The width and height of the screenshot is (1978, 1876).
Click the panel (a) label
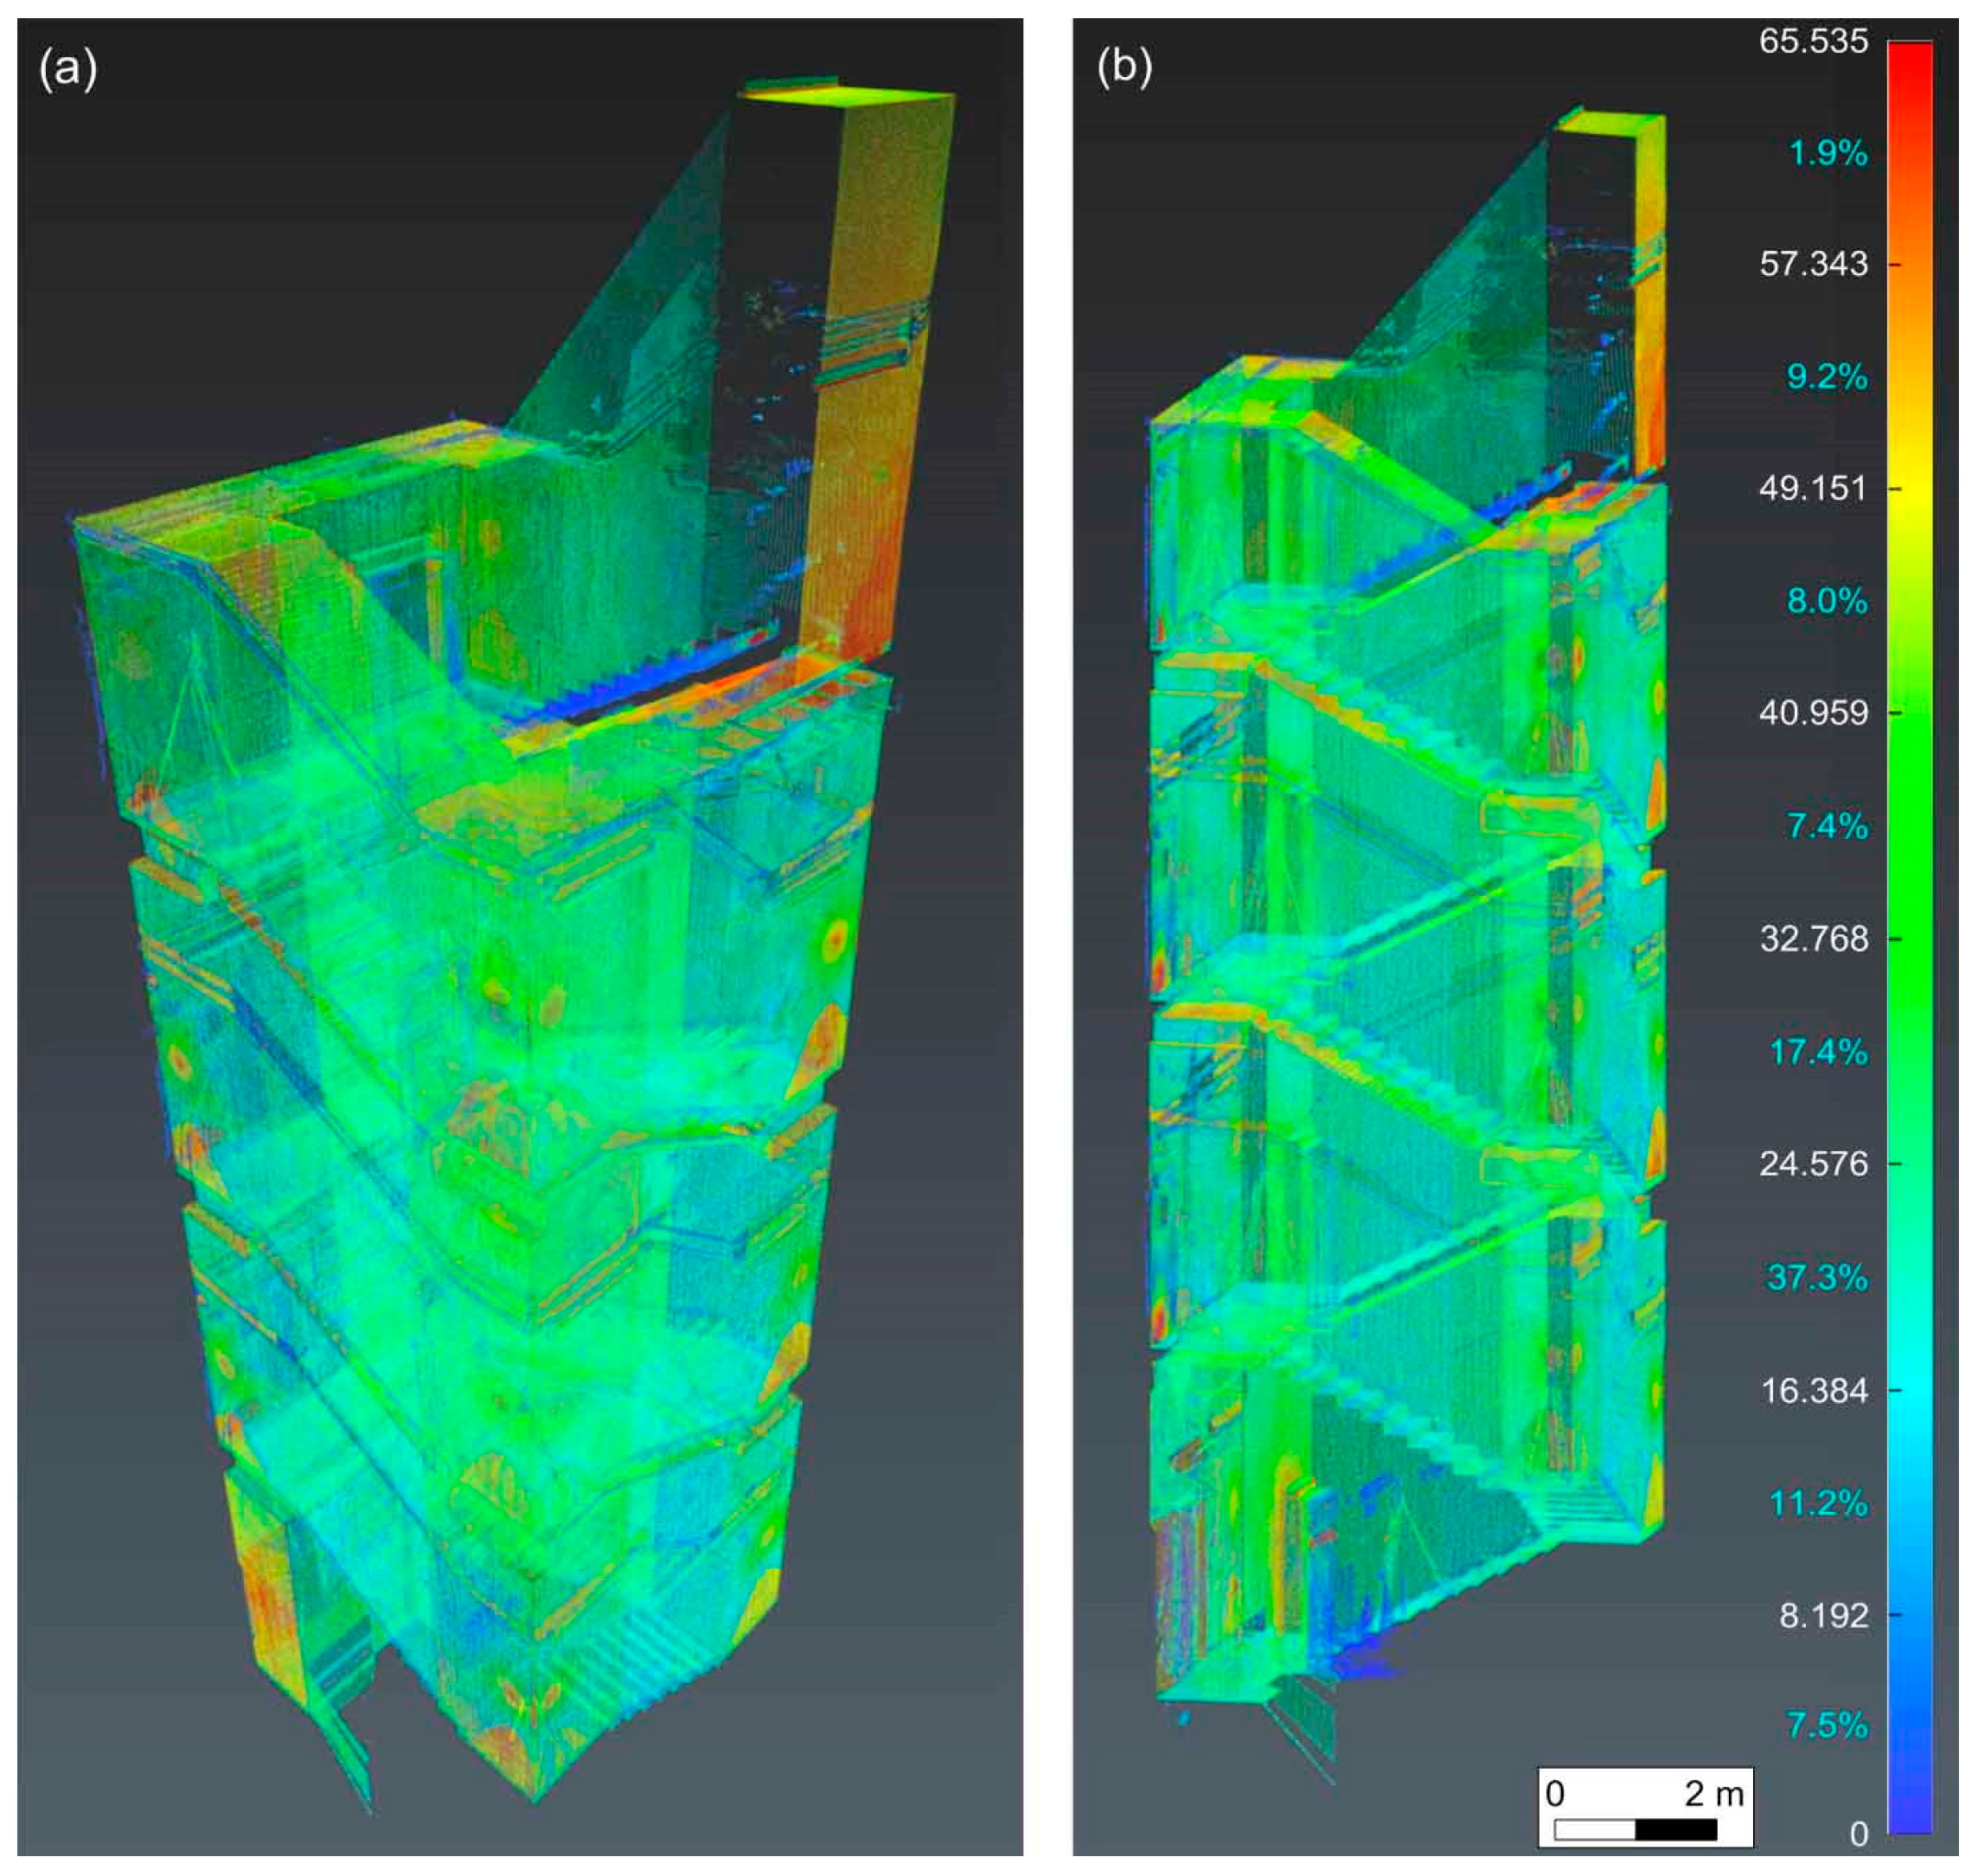pyautogui.click(x=68, y=68)
